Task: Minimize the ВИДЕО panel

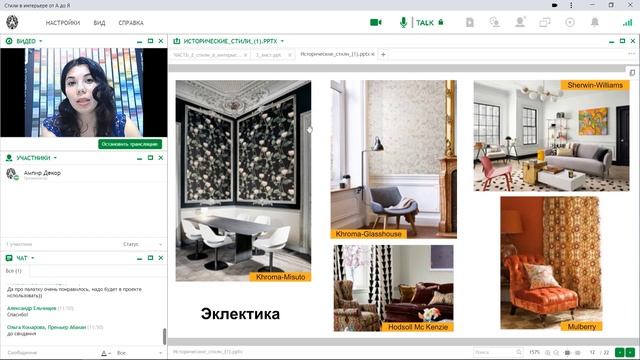Action: click(140, 41)
